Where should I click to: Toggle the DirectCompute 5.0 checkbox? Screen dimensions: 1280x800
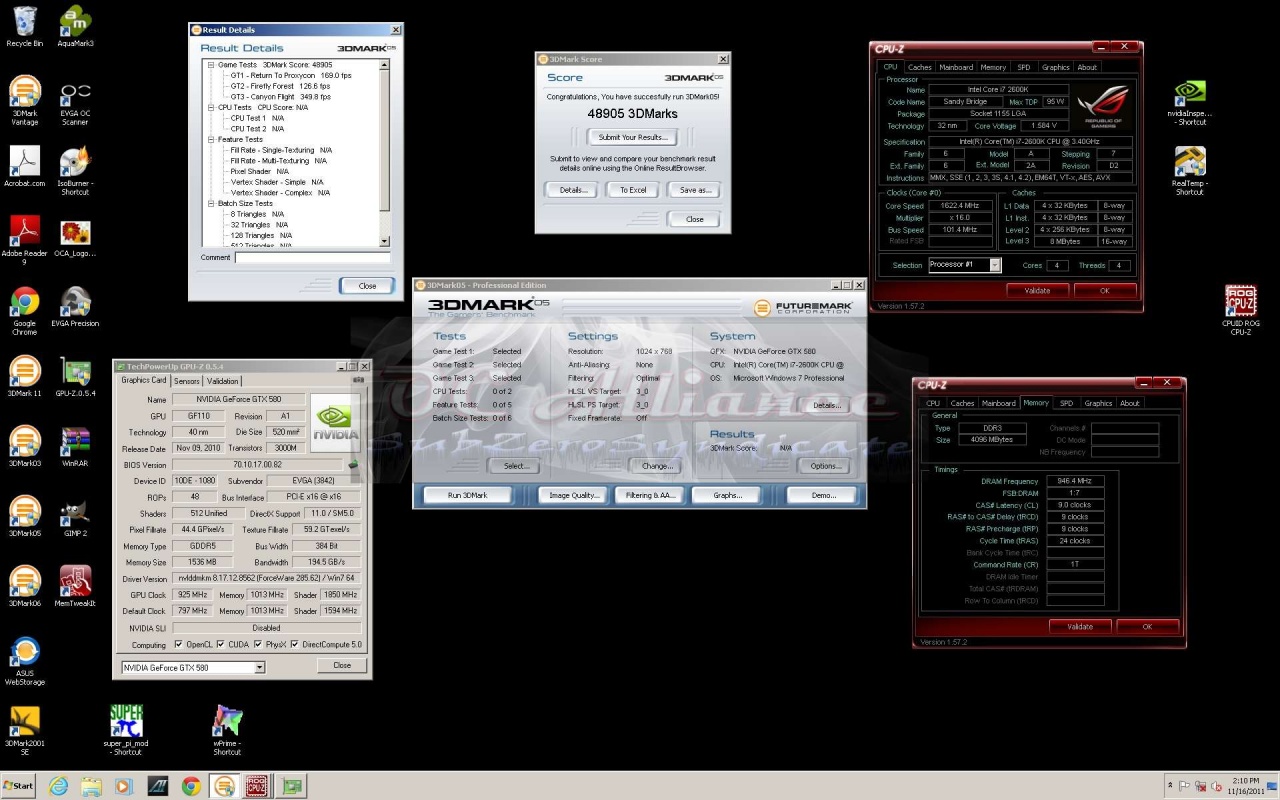tap(295, 645)
